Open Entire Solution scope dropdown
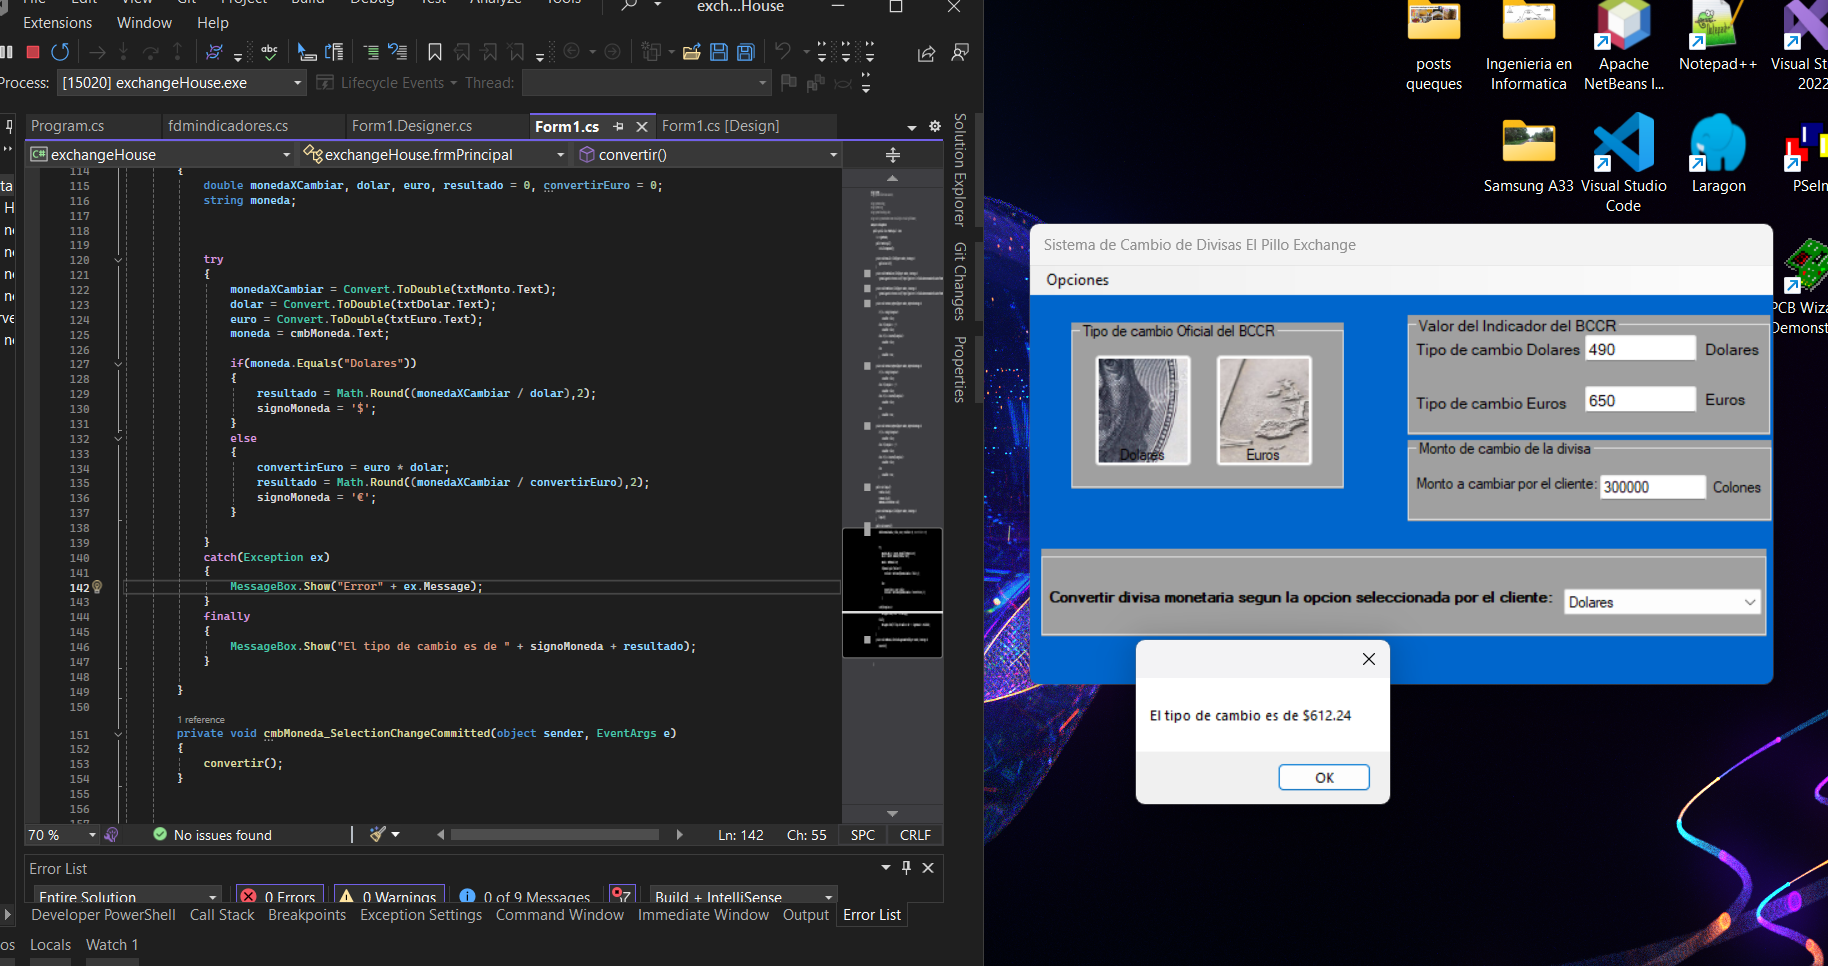This screenshot has width=1828, height=966. point(127,896)
